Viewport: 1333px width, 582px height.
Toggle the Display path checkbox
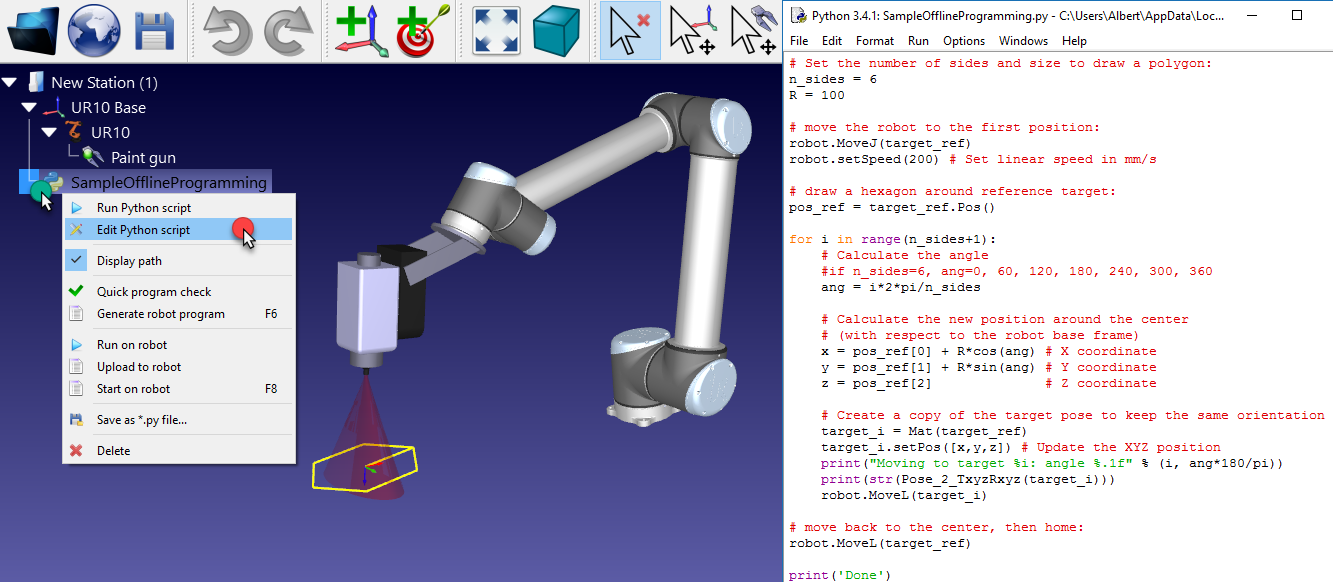click(75, 258)
